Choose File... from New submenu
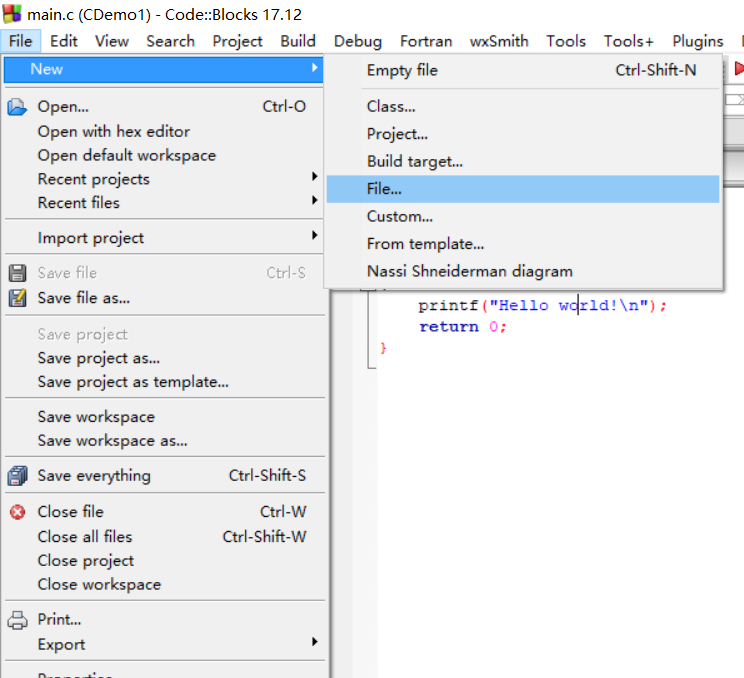The width and height of the screenshot is (744, 678). point(523,189)
